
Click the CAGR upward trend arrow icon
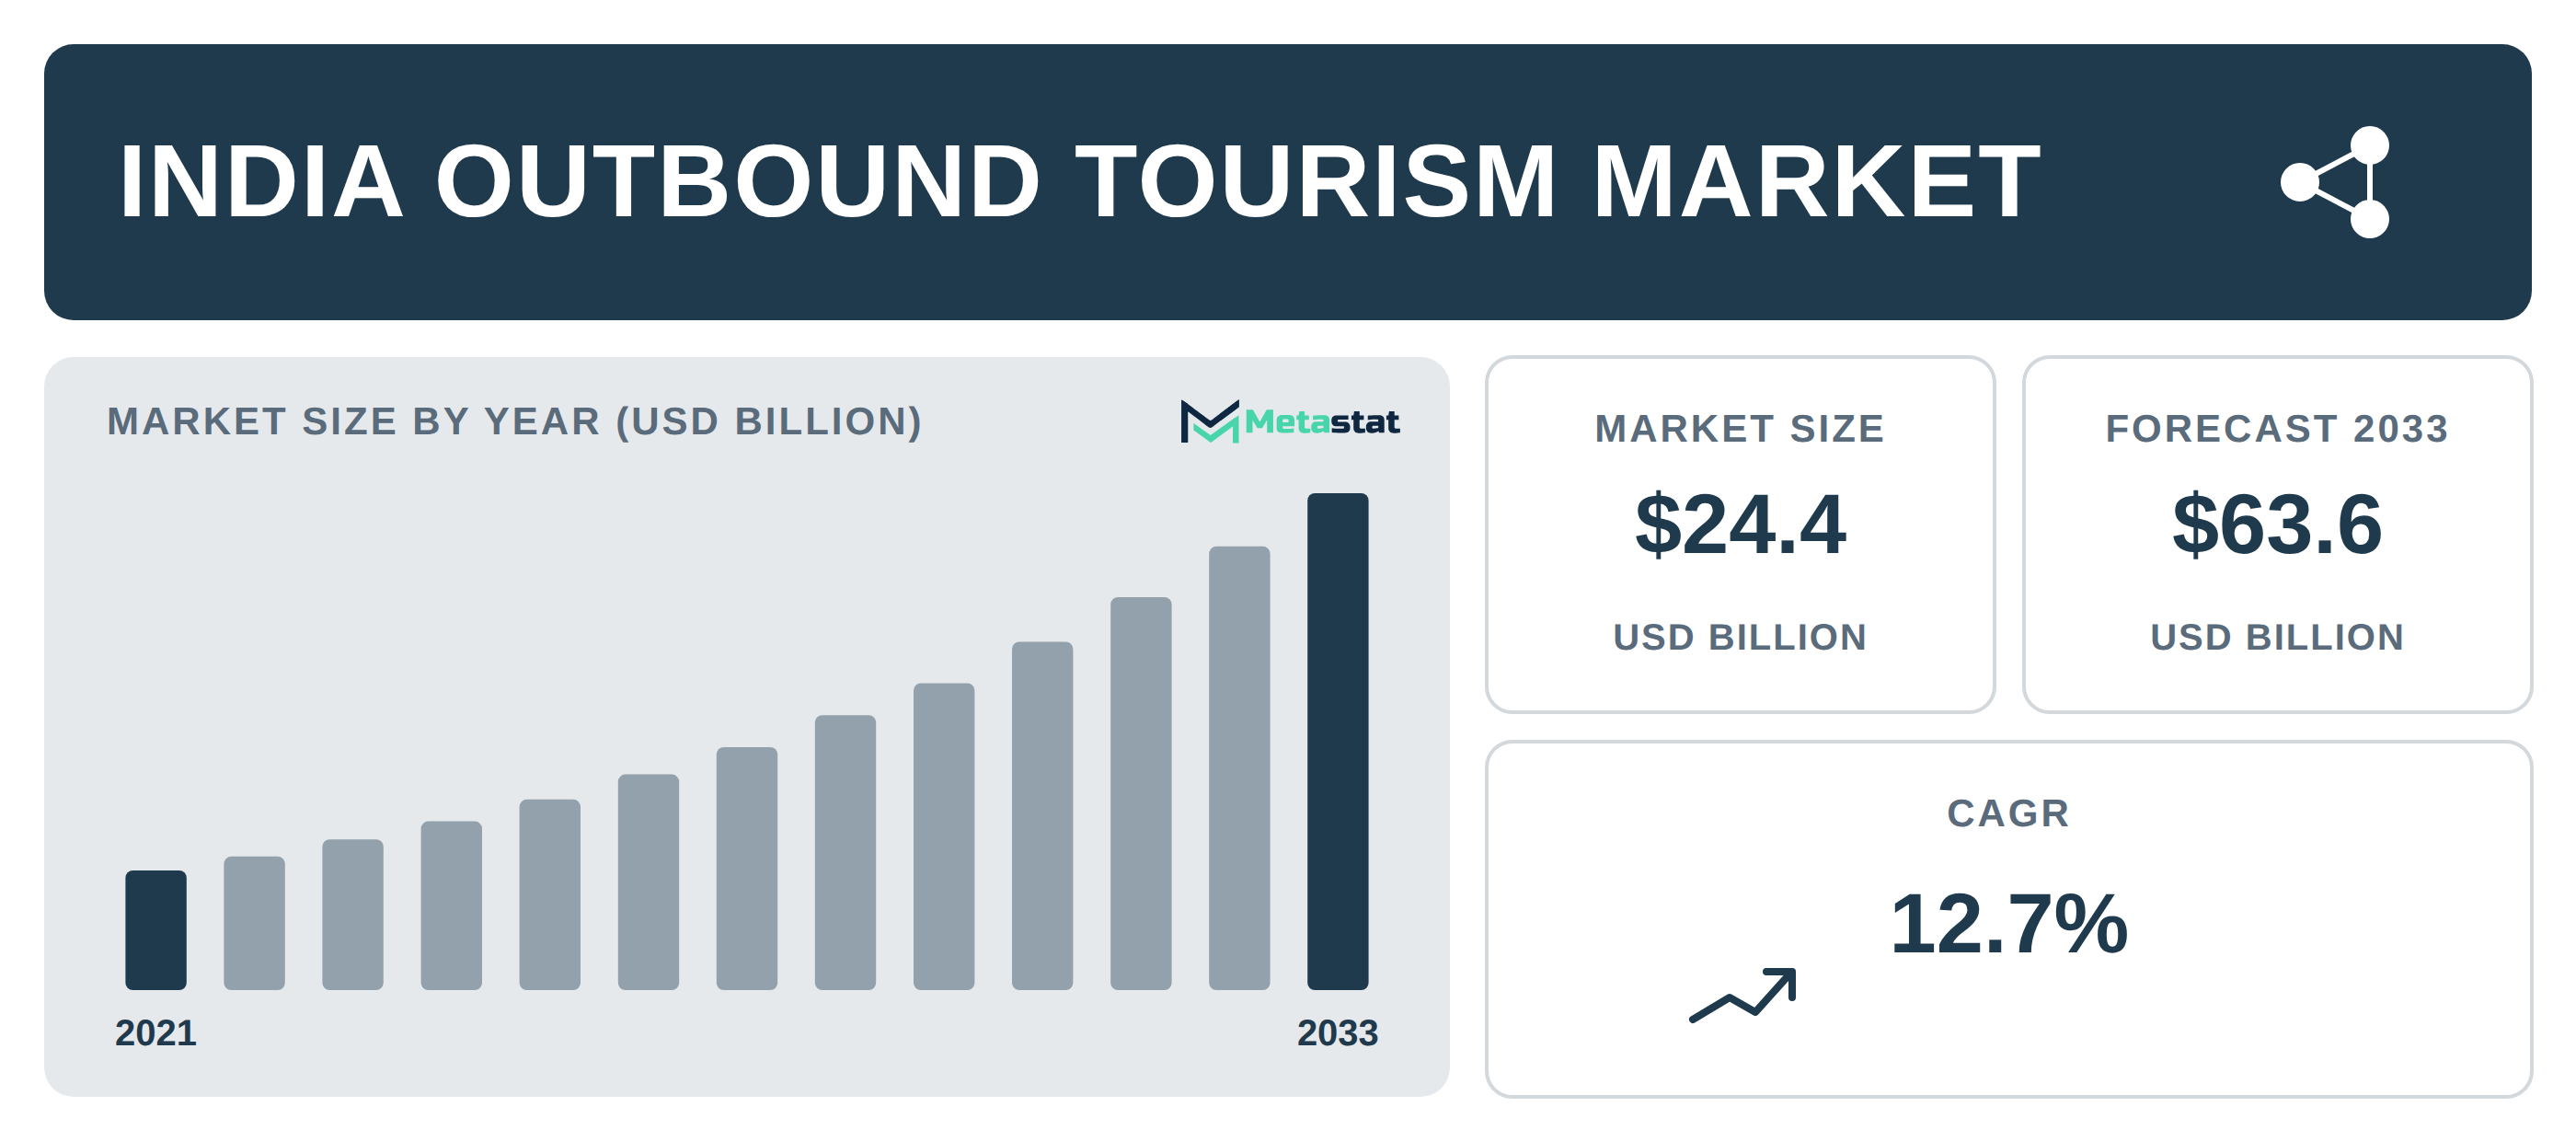1743,995
